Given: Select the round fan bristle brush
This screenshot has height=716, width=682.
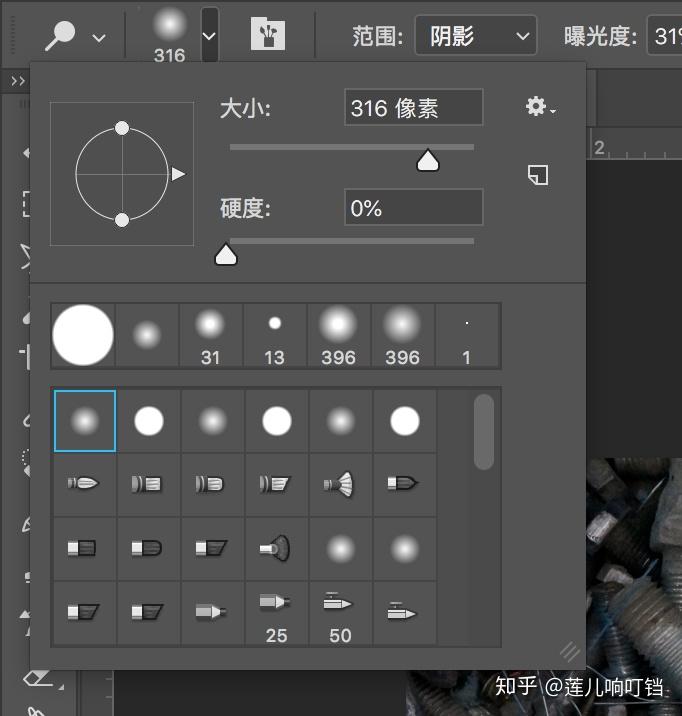Looking at the screenshot, I should [x=341, y=484].
